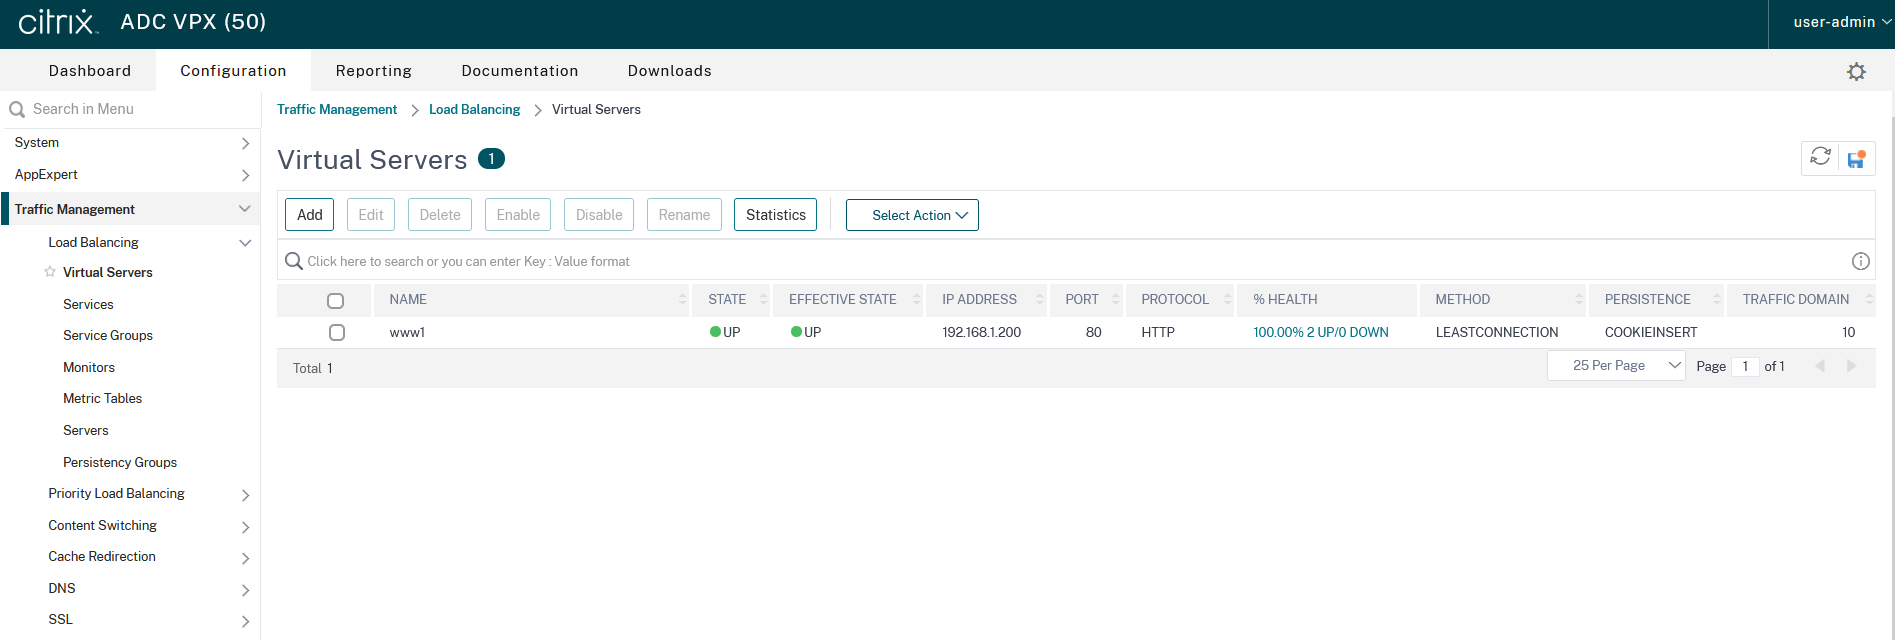1895x640 pixels.
Task: Click the refresh icon
Action: [x=1820, y=157]
